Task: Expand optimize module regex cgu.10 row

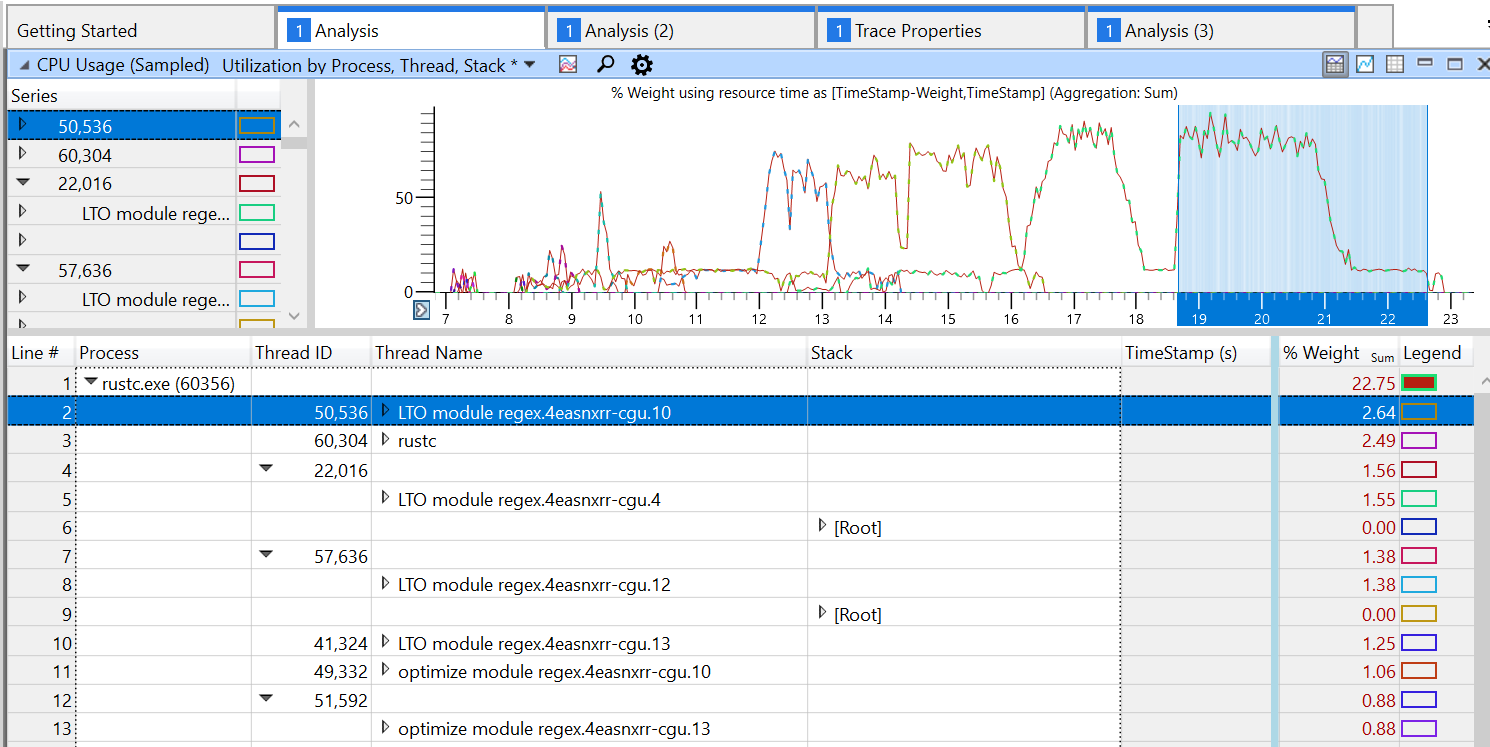Action: click(386, 671)
